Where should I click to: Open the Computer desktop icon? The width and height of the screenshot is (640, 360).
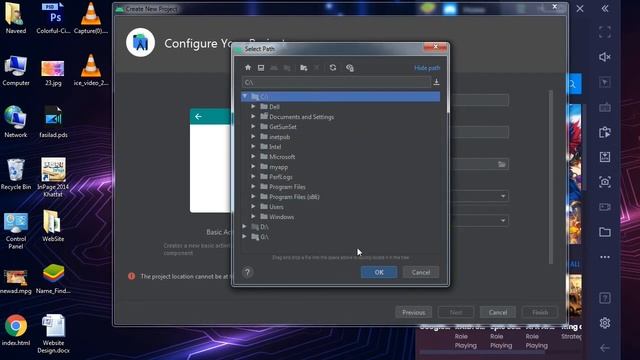point(16,71)
